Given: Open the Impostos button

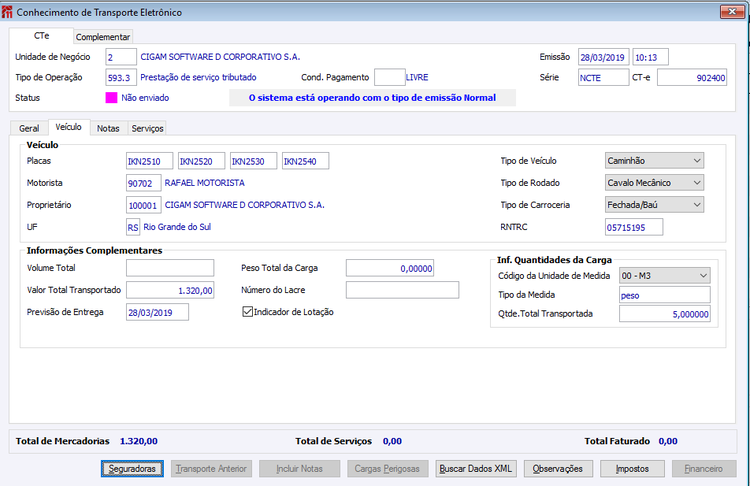Looking at the screenshot, I should [632, 469].
